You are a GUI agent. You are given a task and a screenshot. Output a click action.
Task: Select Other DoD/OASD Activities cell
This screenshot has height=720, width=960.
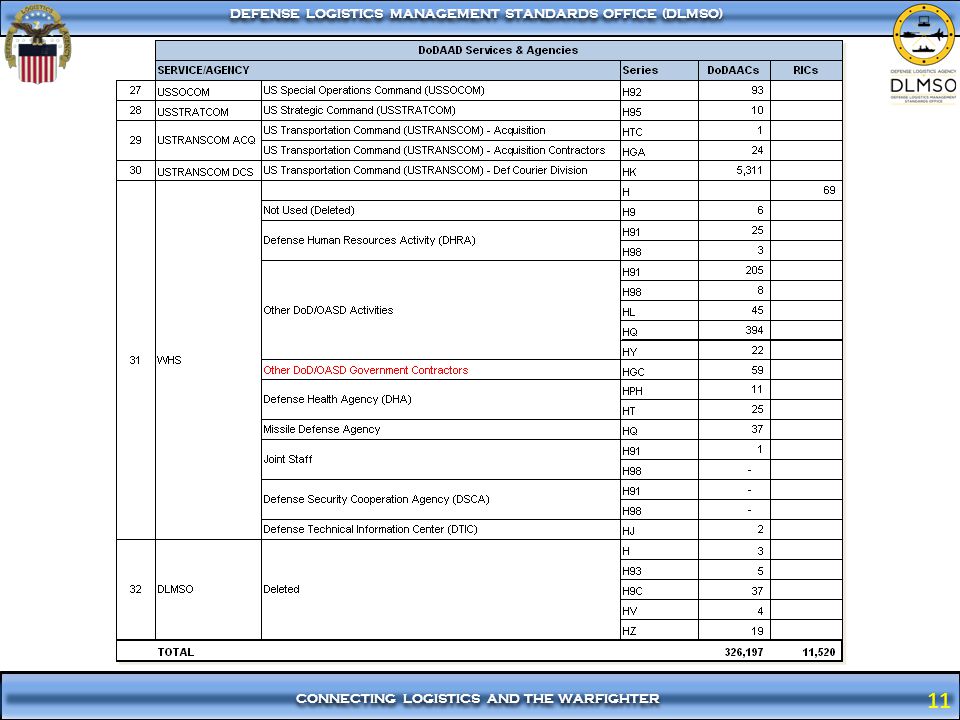point(441,310)
